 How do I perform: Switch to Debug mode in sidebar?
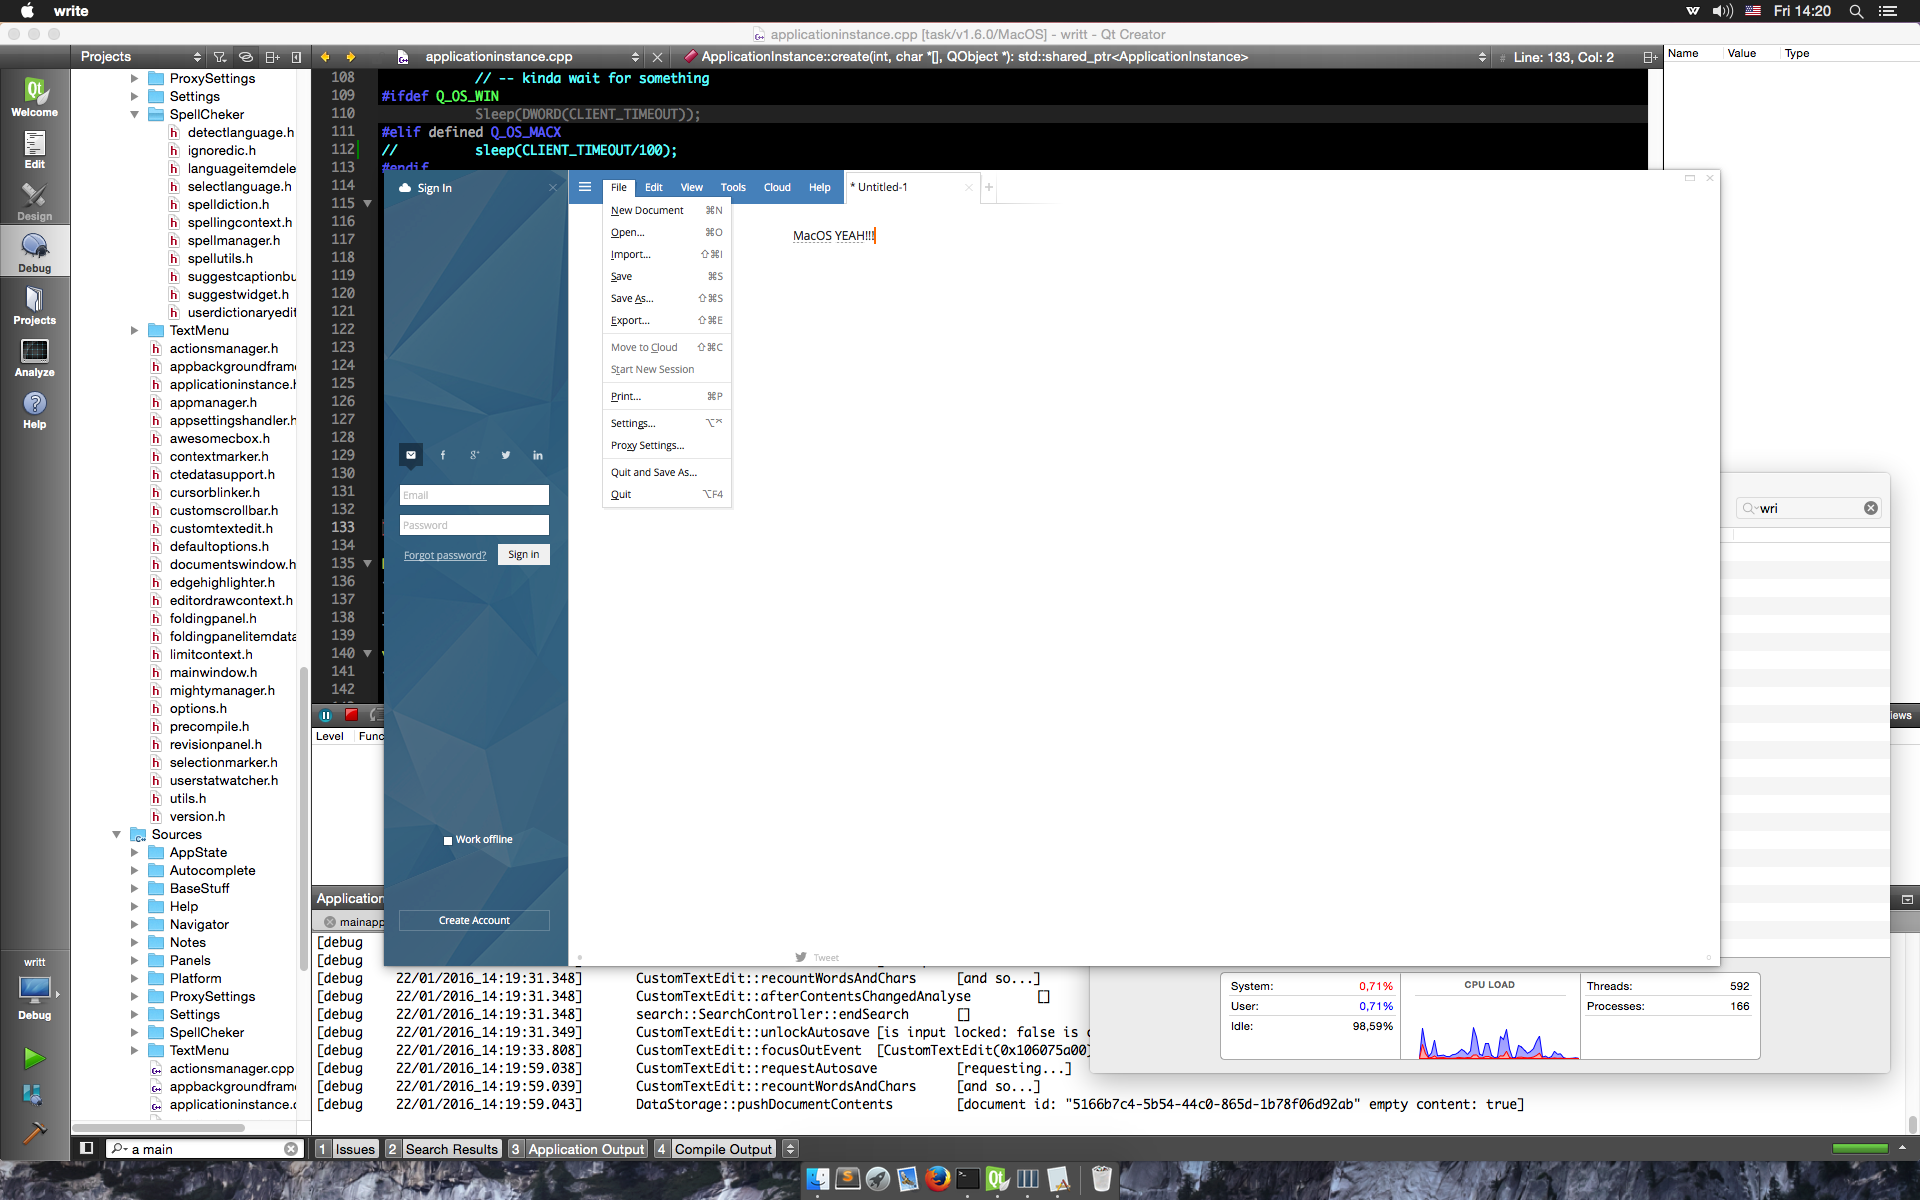[35, 253]
